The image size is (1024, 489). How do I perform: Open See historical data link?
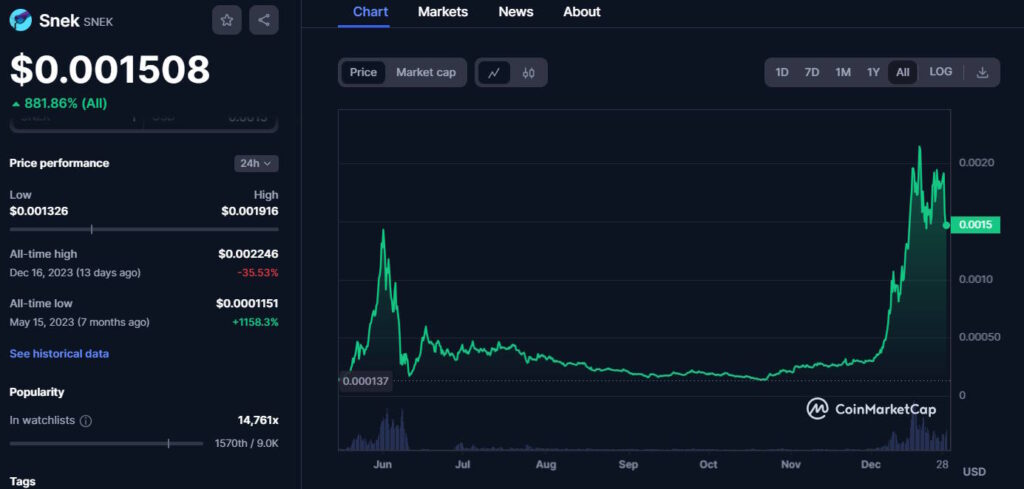point(59,354)
